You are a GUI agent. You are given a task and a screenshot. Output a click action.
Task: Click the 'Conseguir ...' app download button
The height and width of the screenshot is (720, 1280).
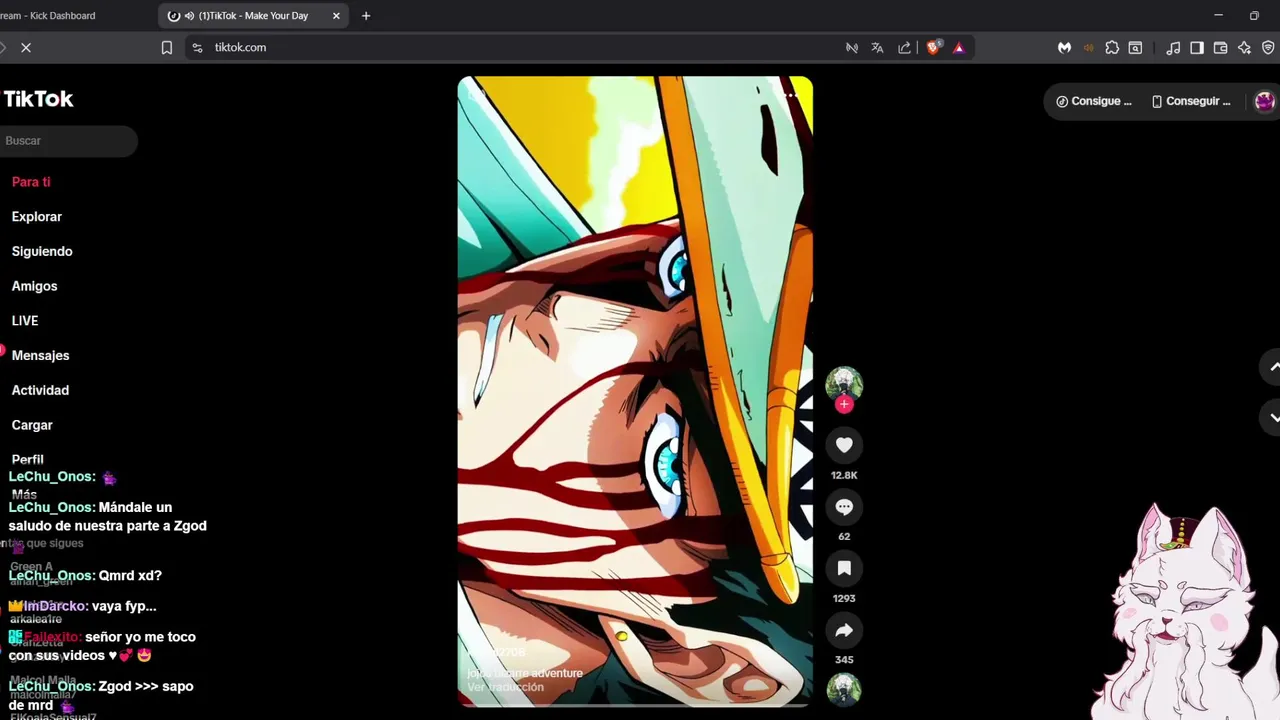coord(1191,101)
